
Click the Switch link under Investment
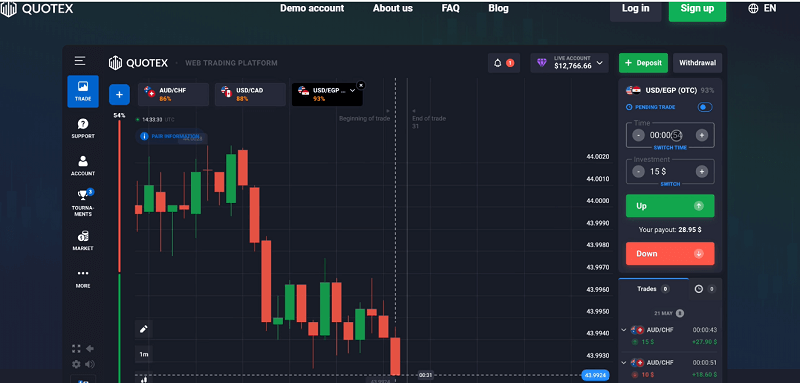click(670, 184)
